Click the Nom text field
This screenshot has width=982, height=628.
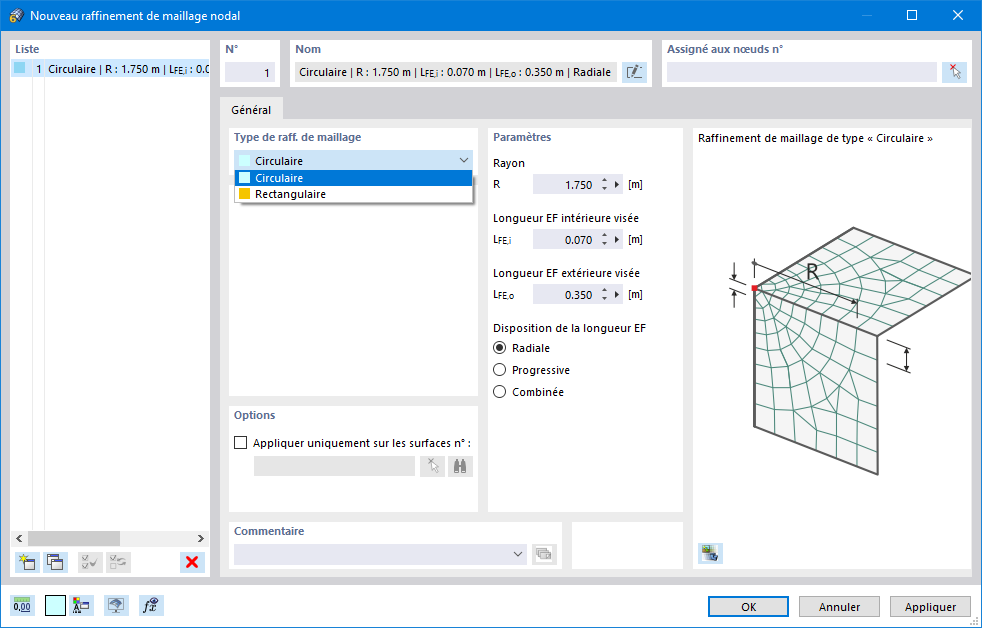click(x=456, y=72)
